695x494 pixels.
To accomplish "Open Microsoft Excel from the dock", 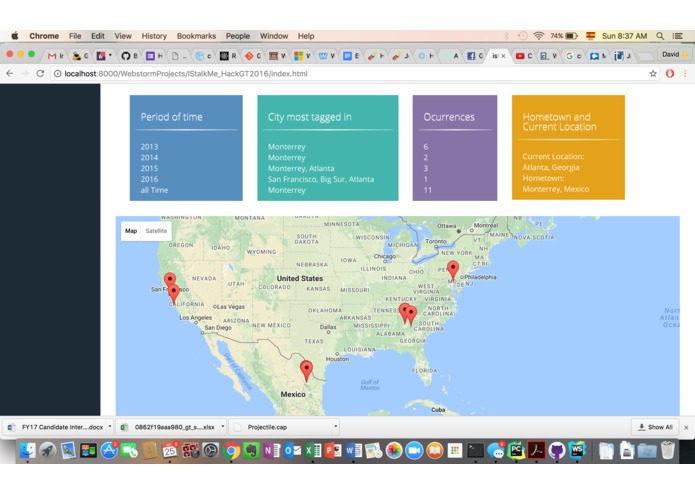I will pyautogui.click(x=312, y=451).
